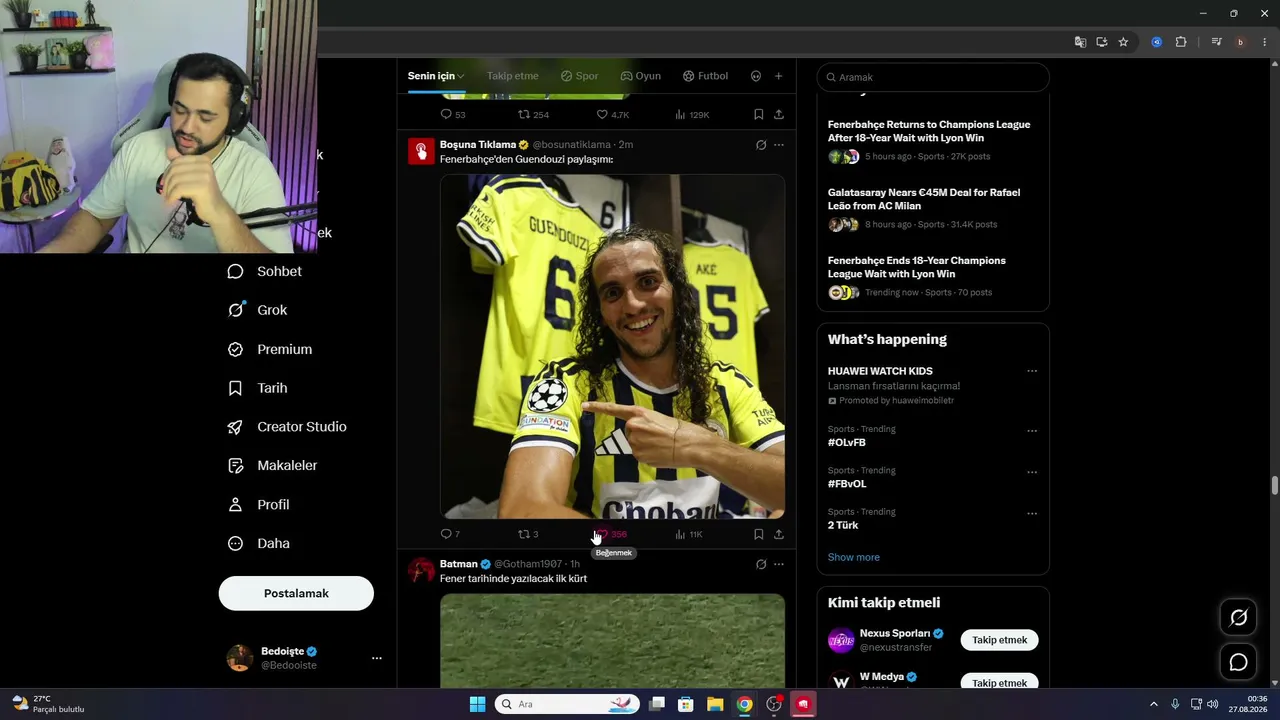Image resolution: width=1280 pixels, height=720 pixels.
Task: Share the post with 4.7K likes
Action: pos(779,115)
